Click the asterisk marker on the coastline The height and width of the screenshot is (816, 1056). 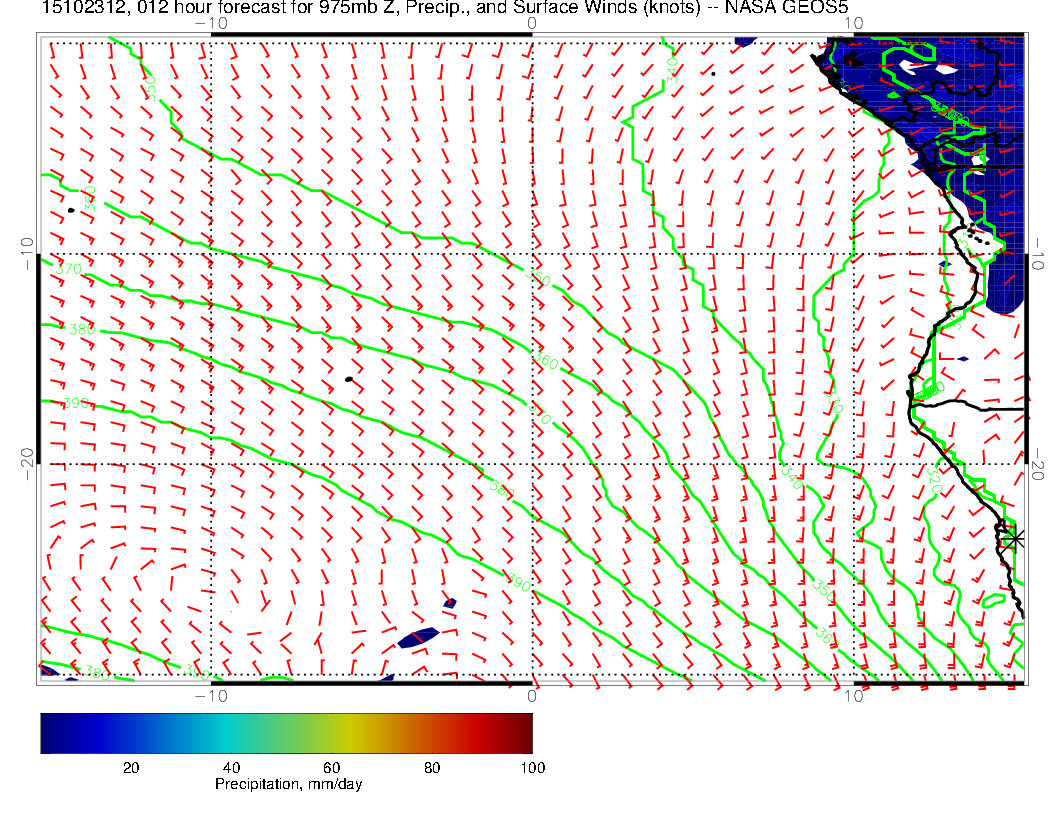(x=1015, y=538)
